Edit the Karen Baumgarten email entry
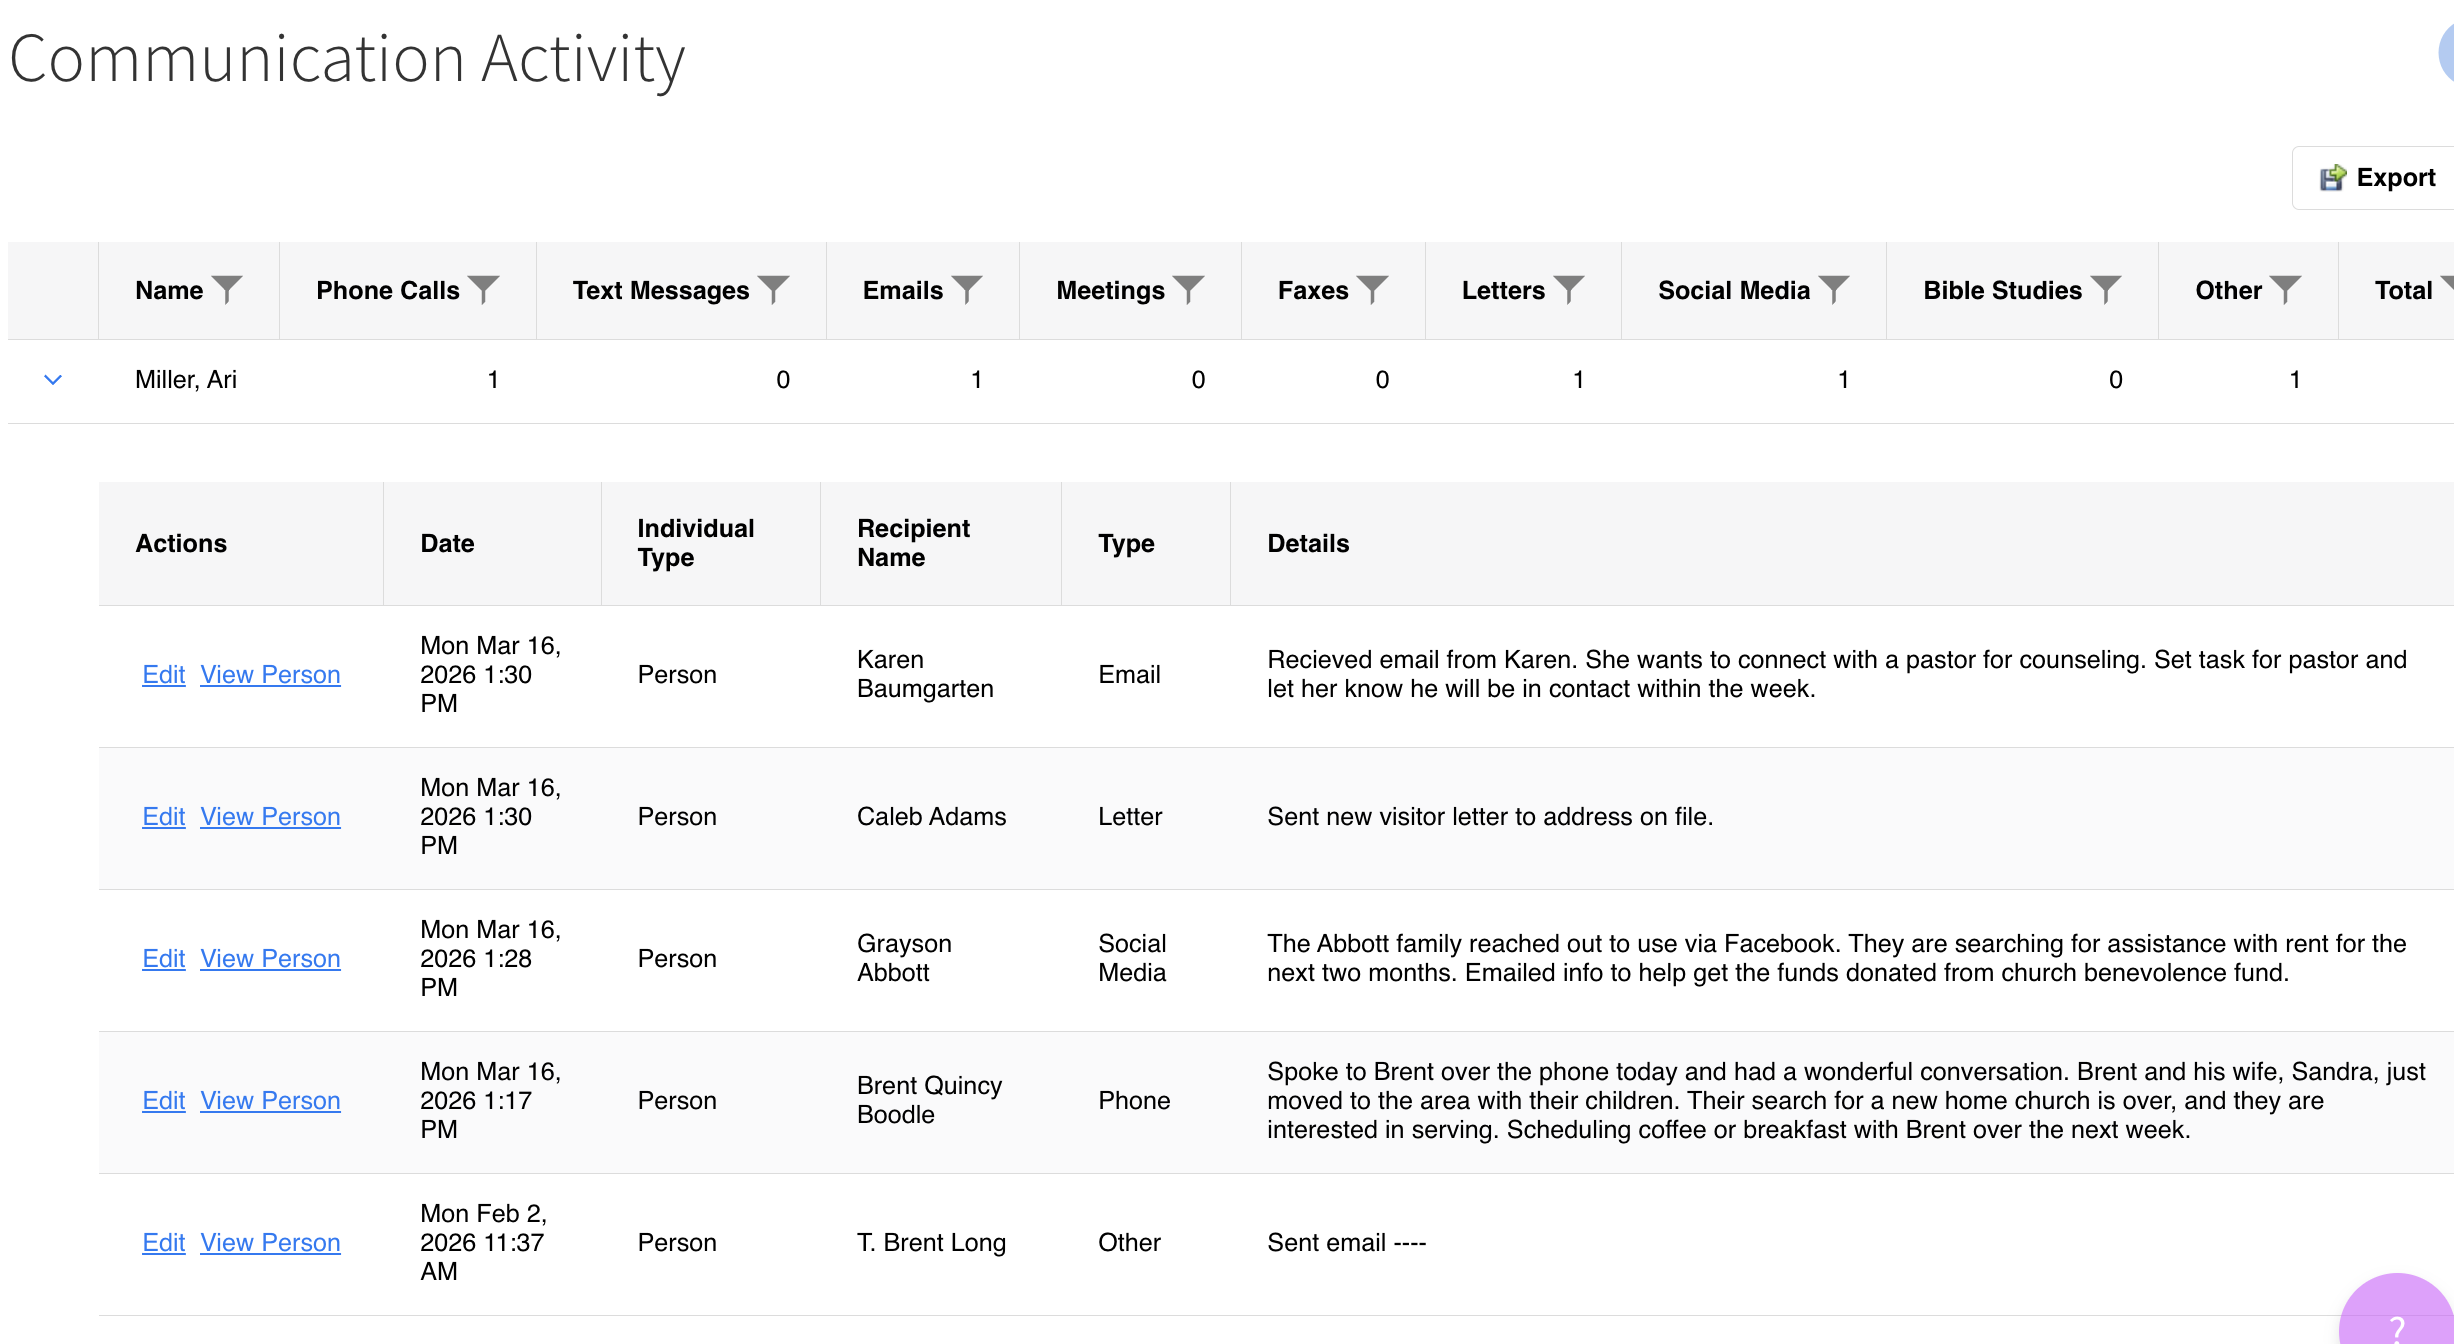The width and height of the screenshot is (2454, 1344). [163, 675]
